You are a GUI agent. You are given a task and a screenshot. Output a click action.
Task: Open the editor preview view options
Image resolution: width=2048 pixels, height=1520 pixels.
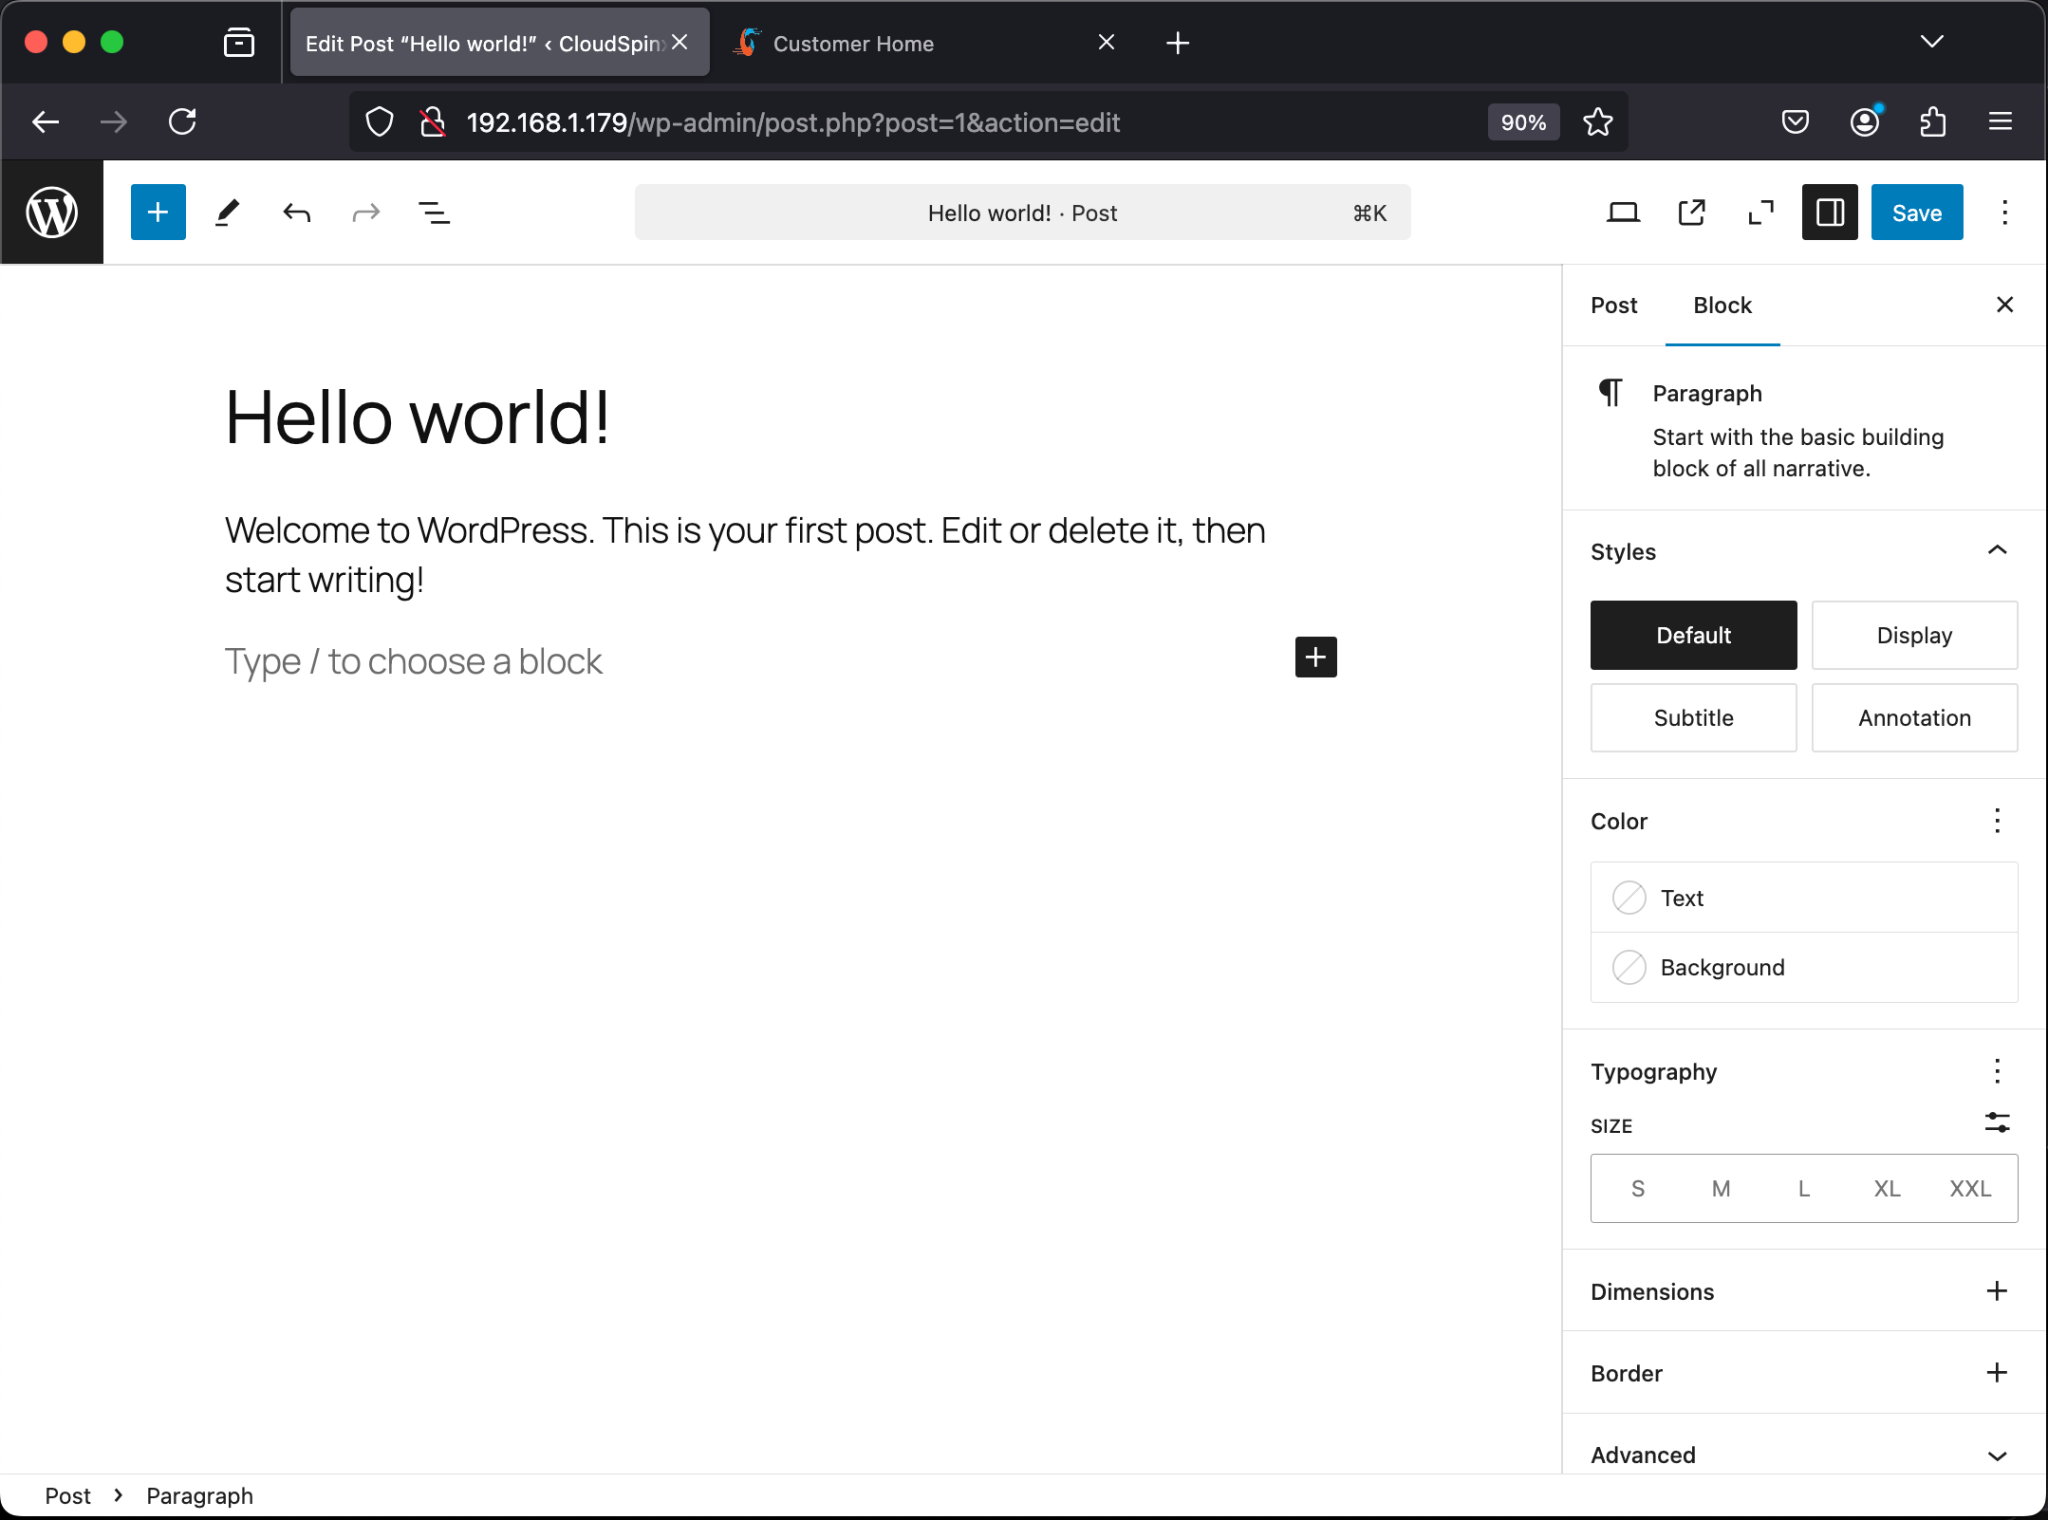(x=1622, y=212)
